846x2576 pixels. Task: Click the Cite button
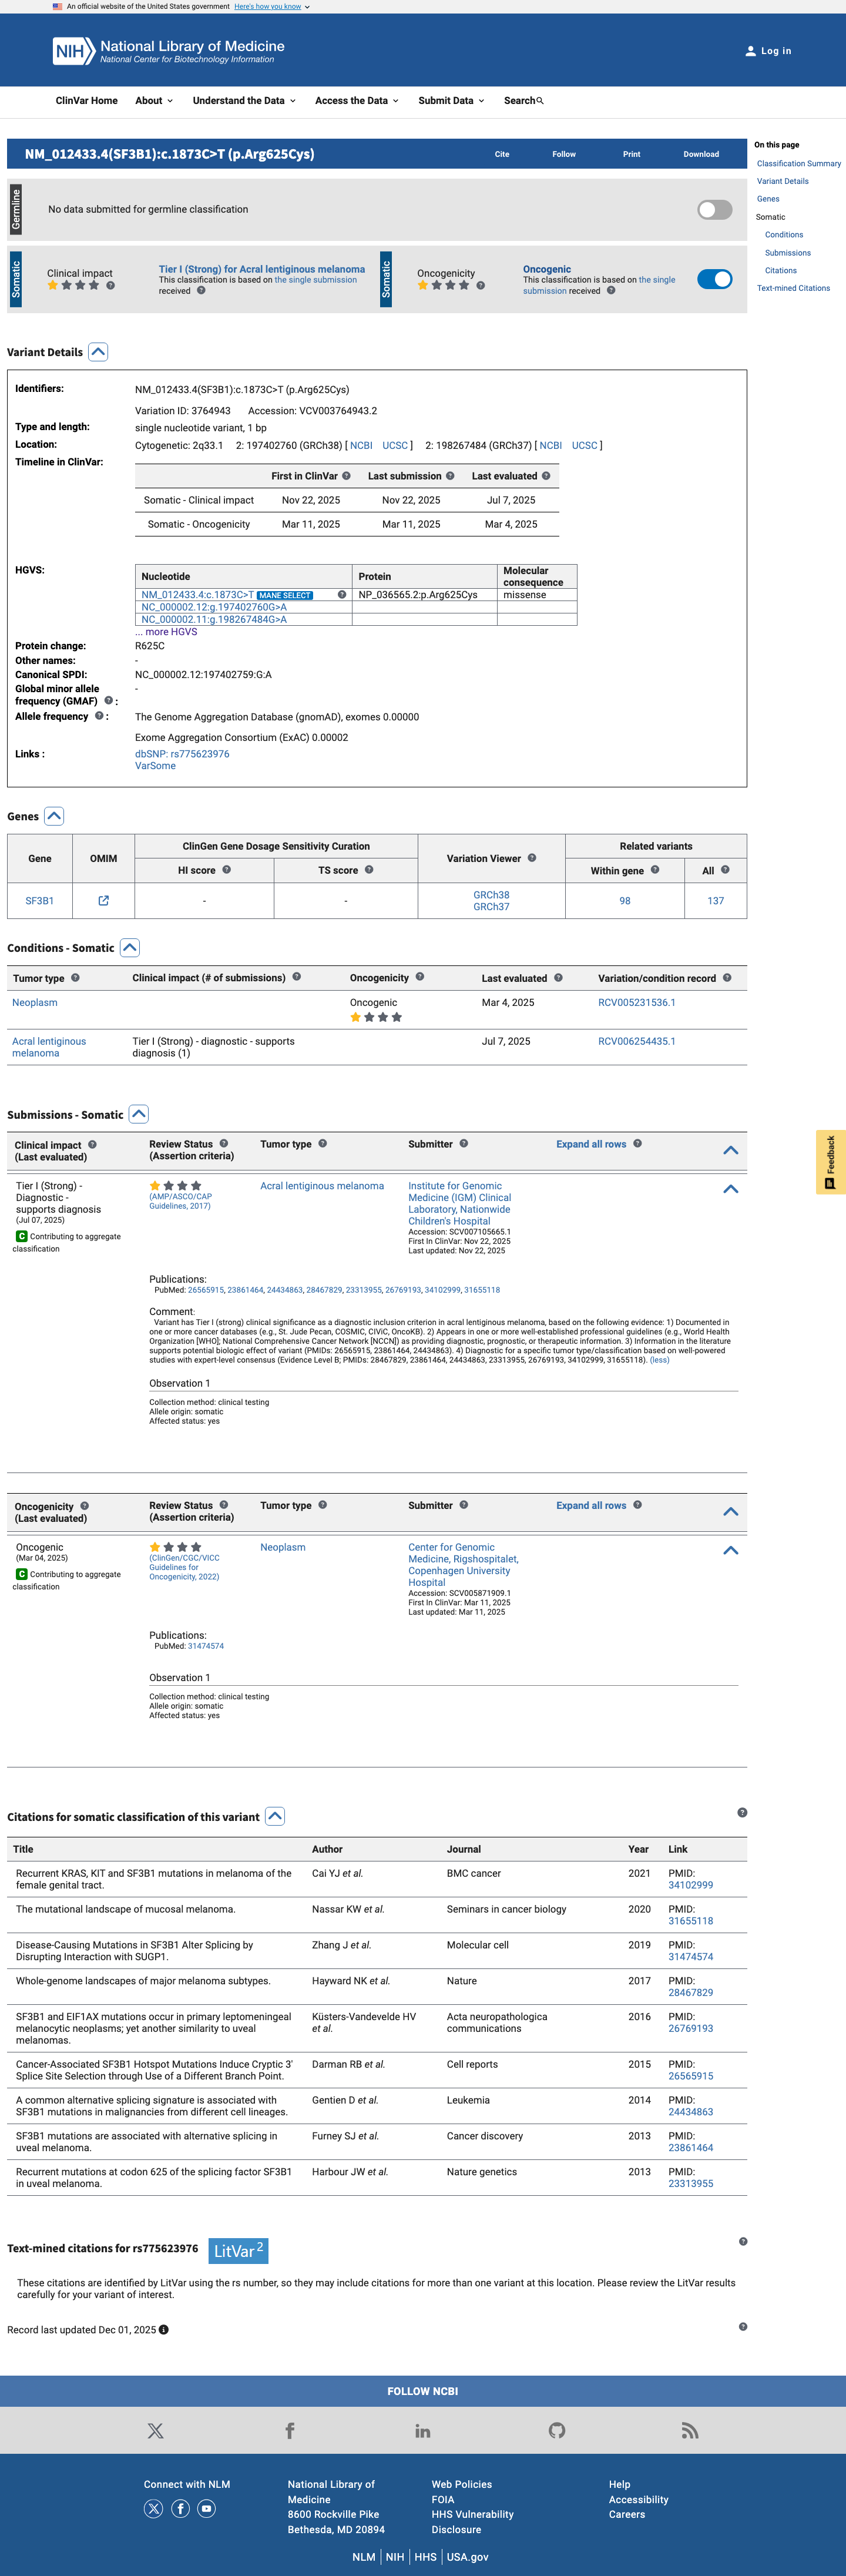click(502, 154)
